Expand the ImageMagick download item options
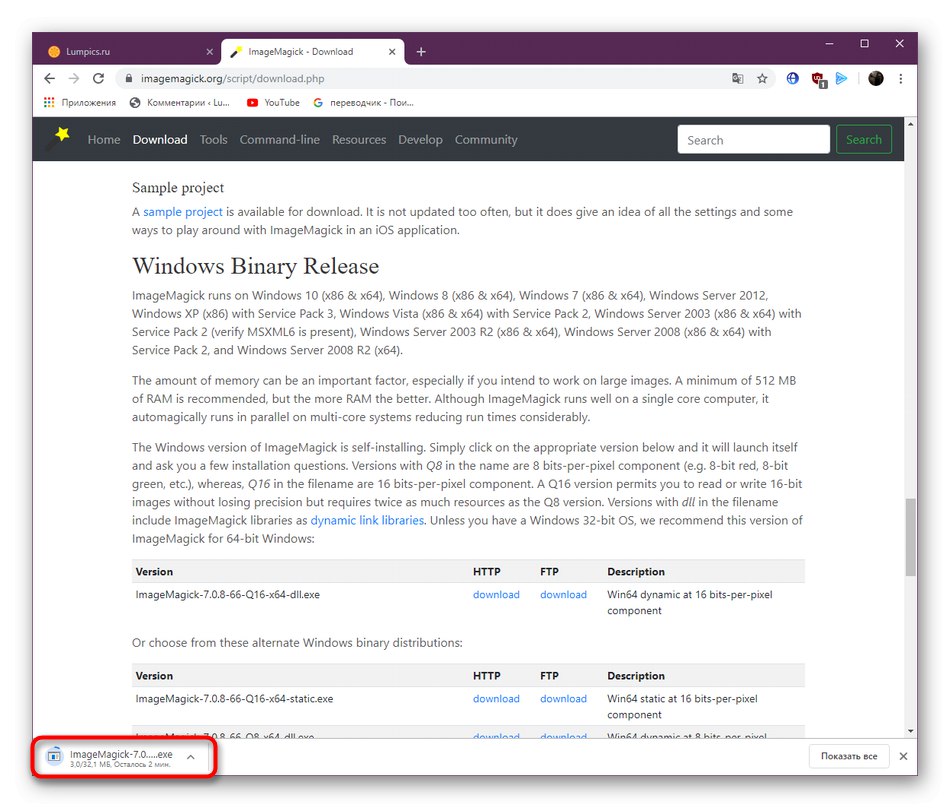Viewport: 950px width, 808px height. [x=191, y=757]
